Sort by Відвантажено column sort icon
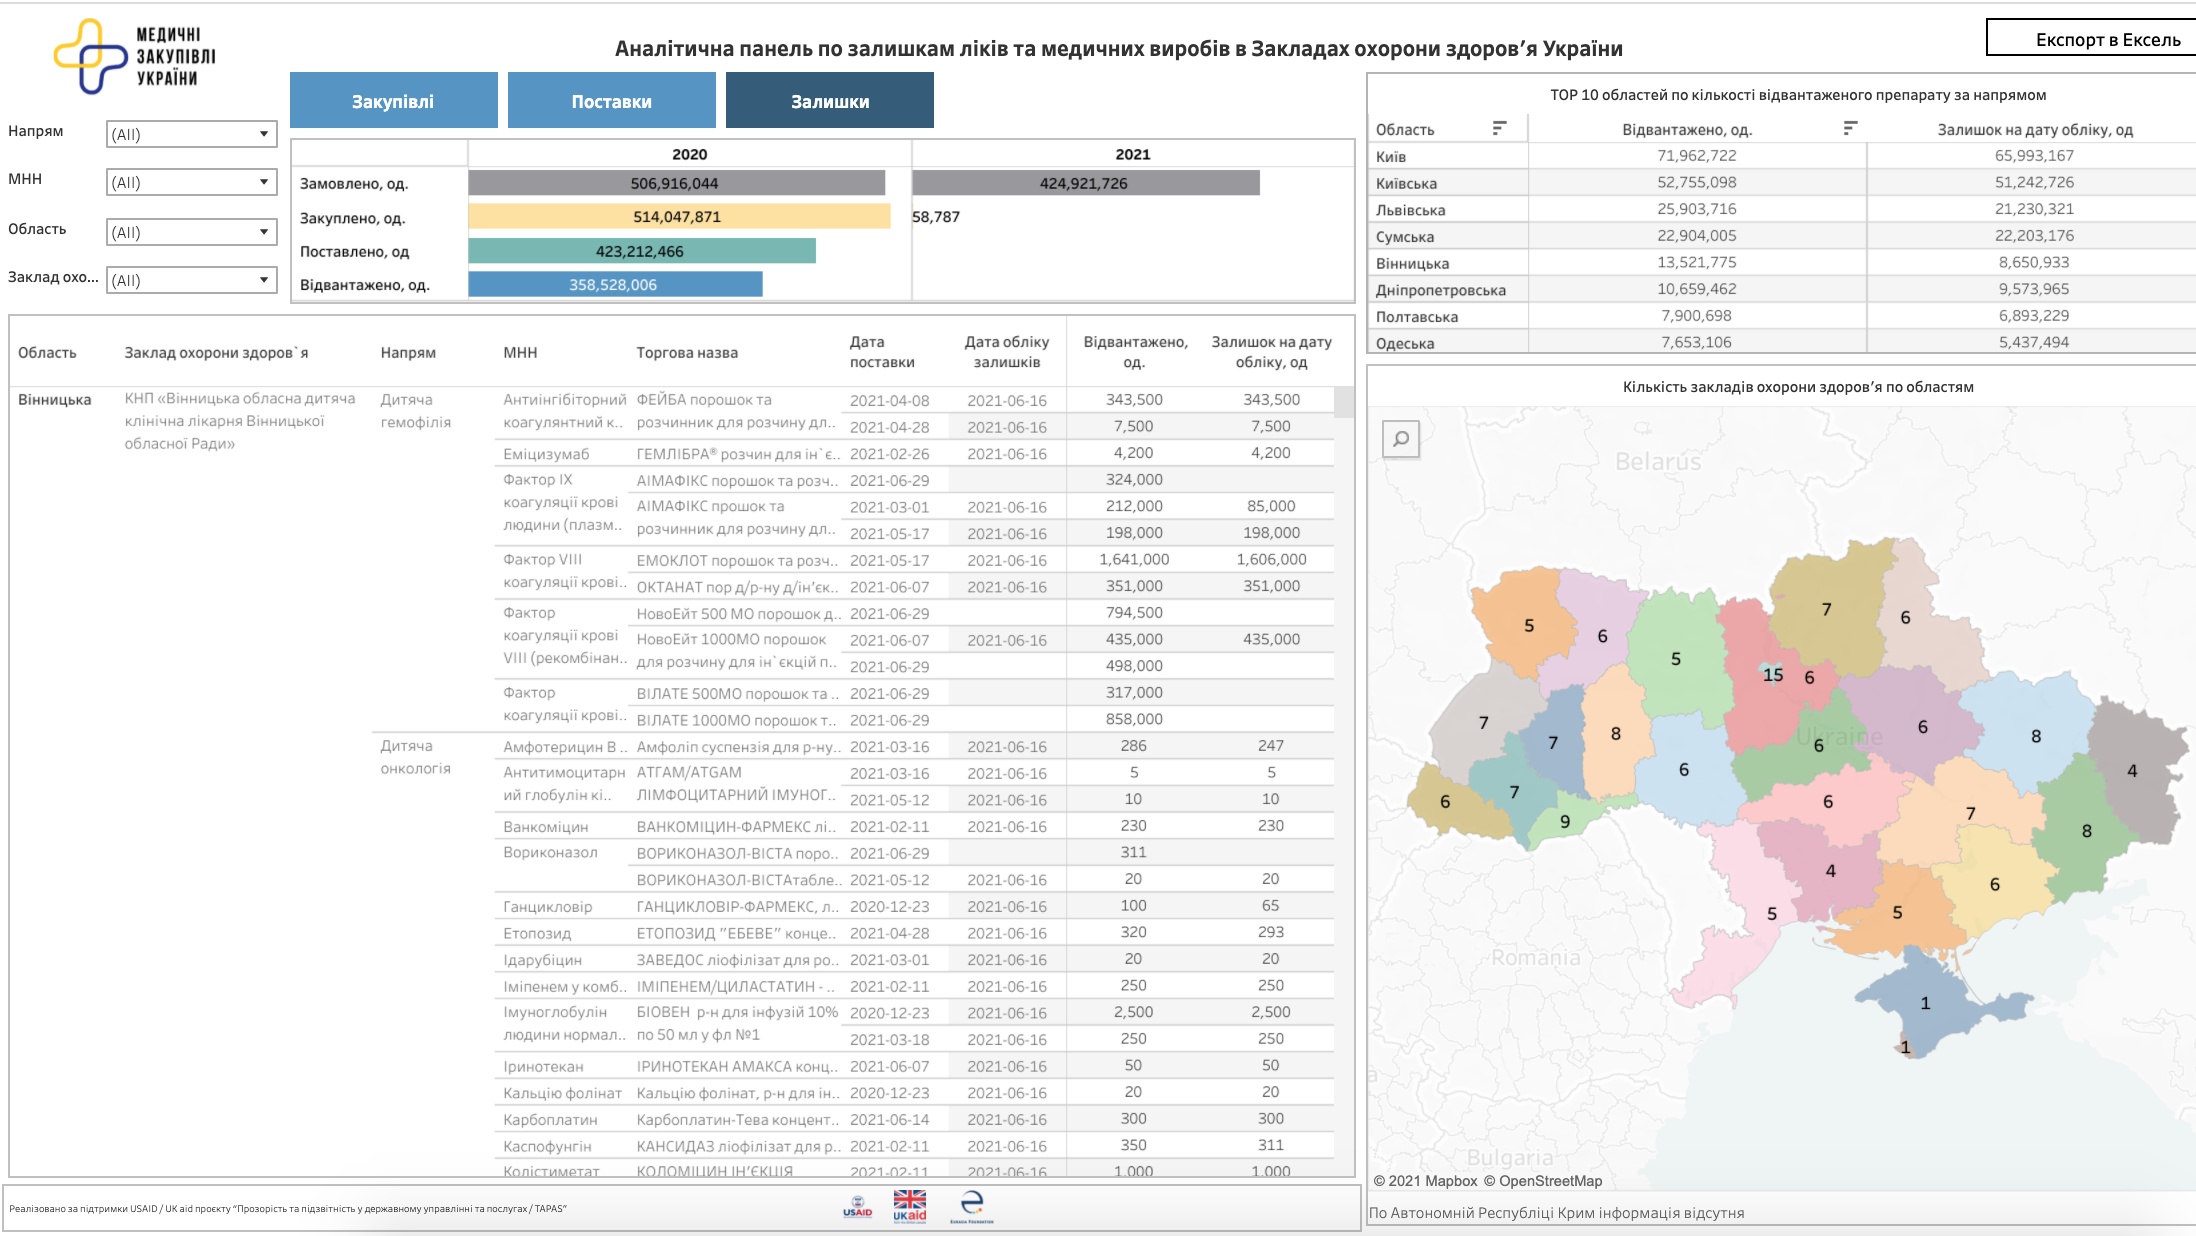Image resolution: width=2196 pixels, height=1236 pixels. coord(1850,128)
